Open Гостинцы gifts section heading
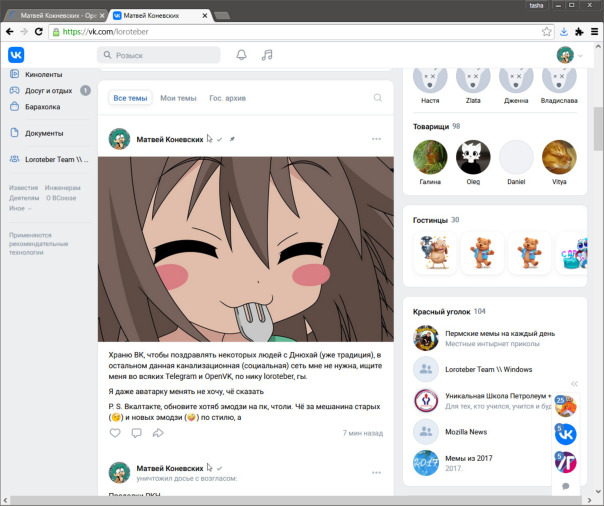604x506 pixels. [430, 220]
